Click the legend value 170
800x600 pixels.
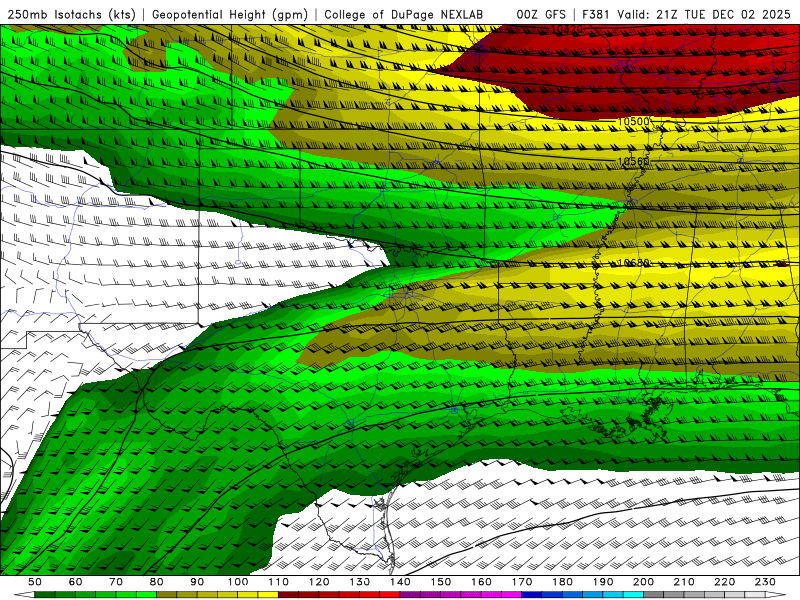tap(522, 582)
